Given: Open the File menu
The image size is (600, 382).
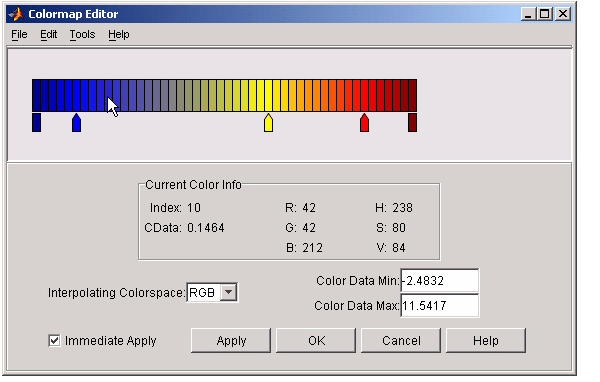Looking at the screenshot, I should pos(19,34).
